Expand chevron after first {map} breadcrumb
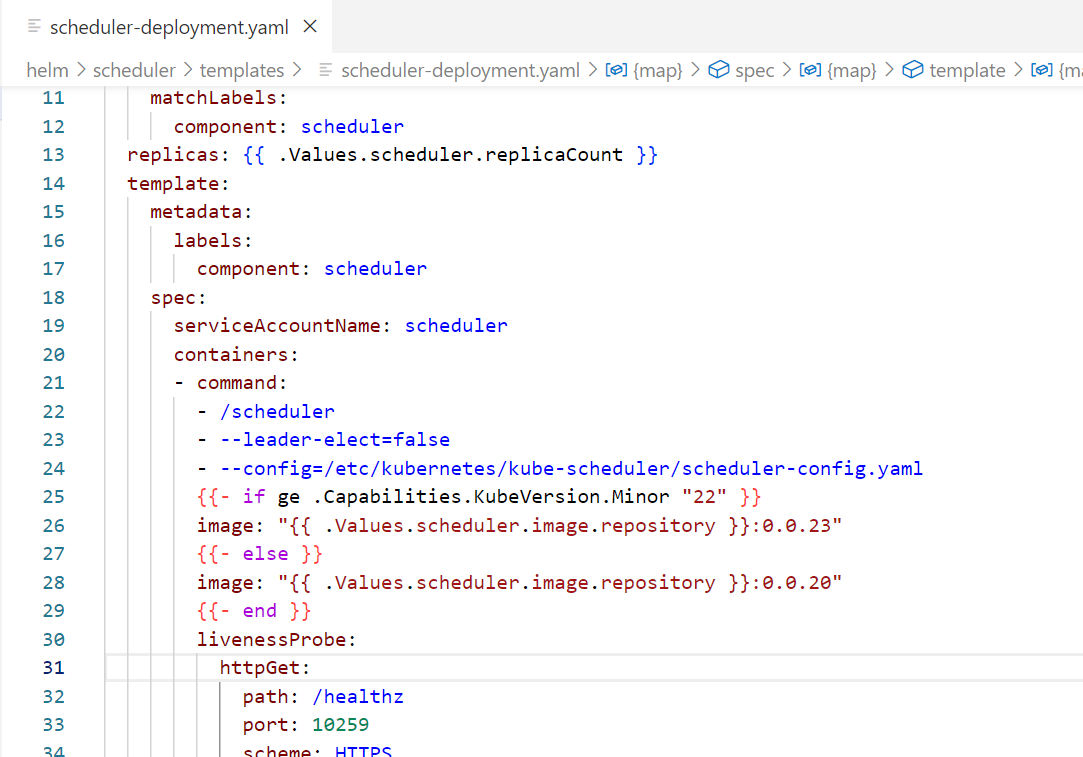Screen dimensions: 1083x757 (x=696, y=70)
